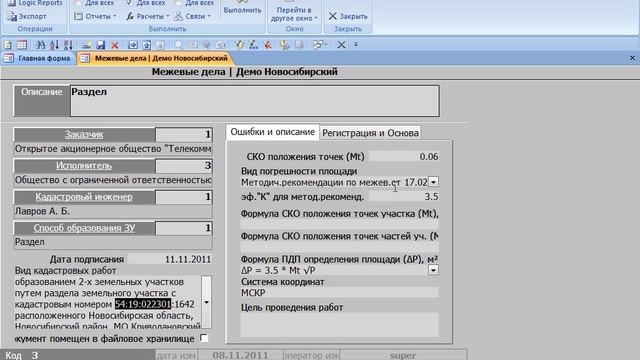Sort ascending with the A-Z icon
This screenshot has height=360, width=640.
(x=54, y=45)
